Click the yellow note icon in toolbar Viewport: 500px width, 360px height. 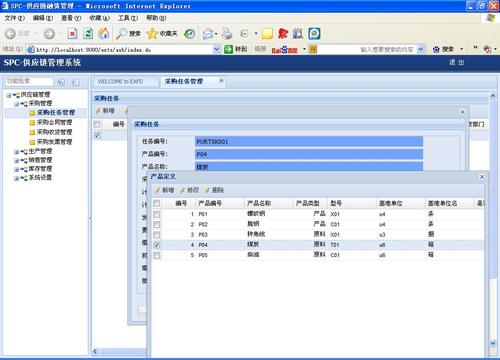click(267, 33)
